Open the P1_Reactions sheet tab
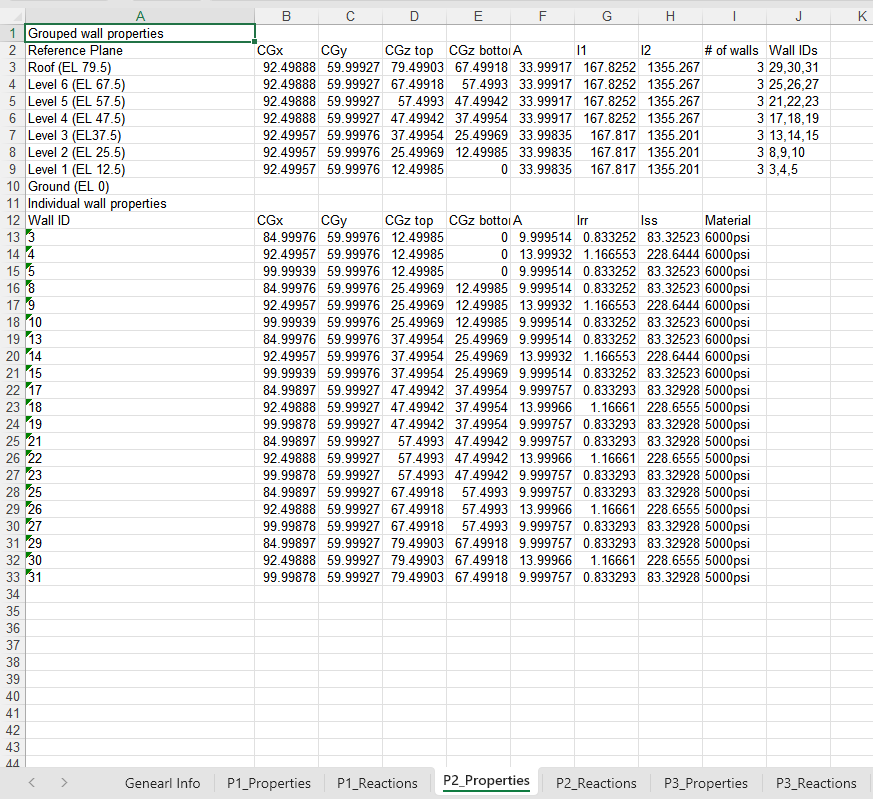The width and height of the screenshot is (873, 799). 377,783
